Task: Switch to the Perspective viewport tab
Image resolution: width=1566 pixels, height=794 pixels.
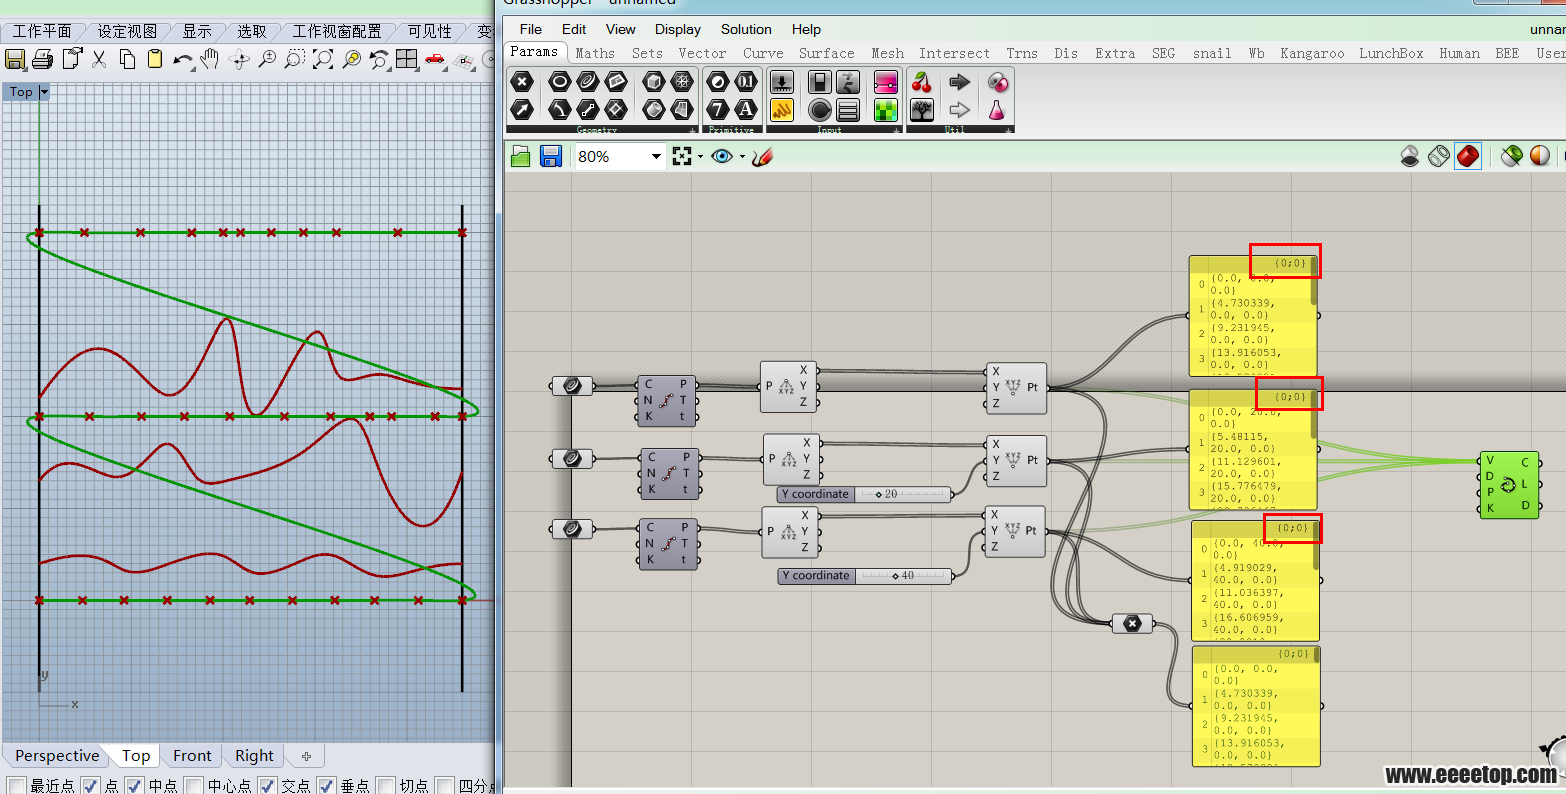Action: point(57,756)
